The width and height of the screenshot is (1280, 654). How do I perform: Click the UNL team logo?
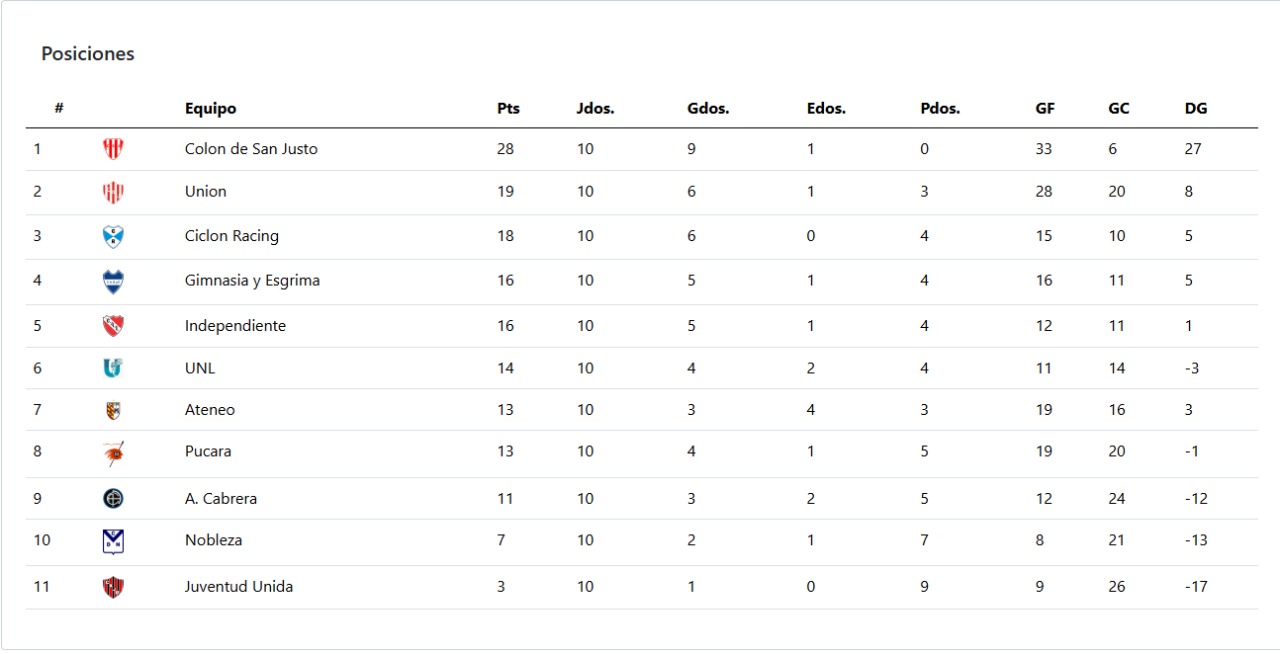click(113, 368)
